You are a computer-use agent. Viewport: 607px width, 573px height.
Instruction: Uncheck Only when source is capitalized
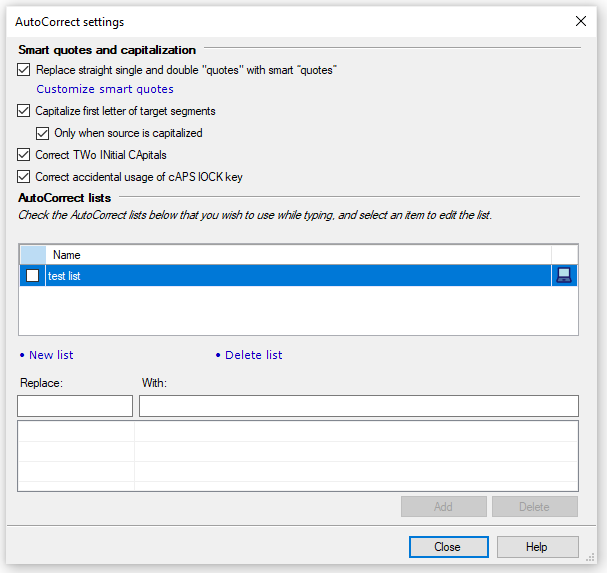point(43,133)
